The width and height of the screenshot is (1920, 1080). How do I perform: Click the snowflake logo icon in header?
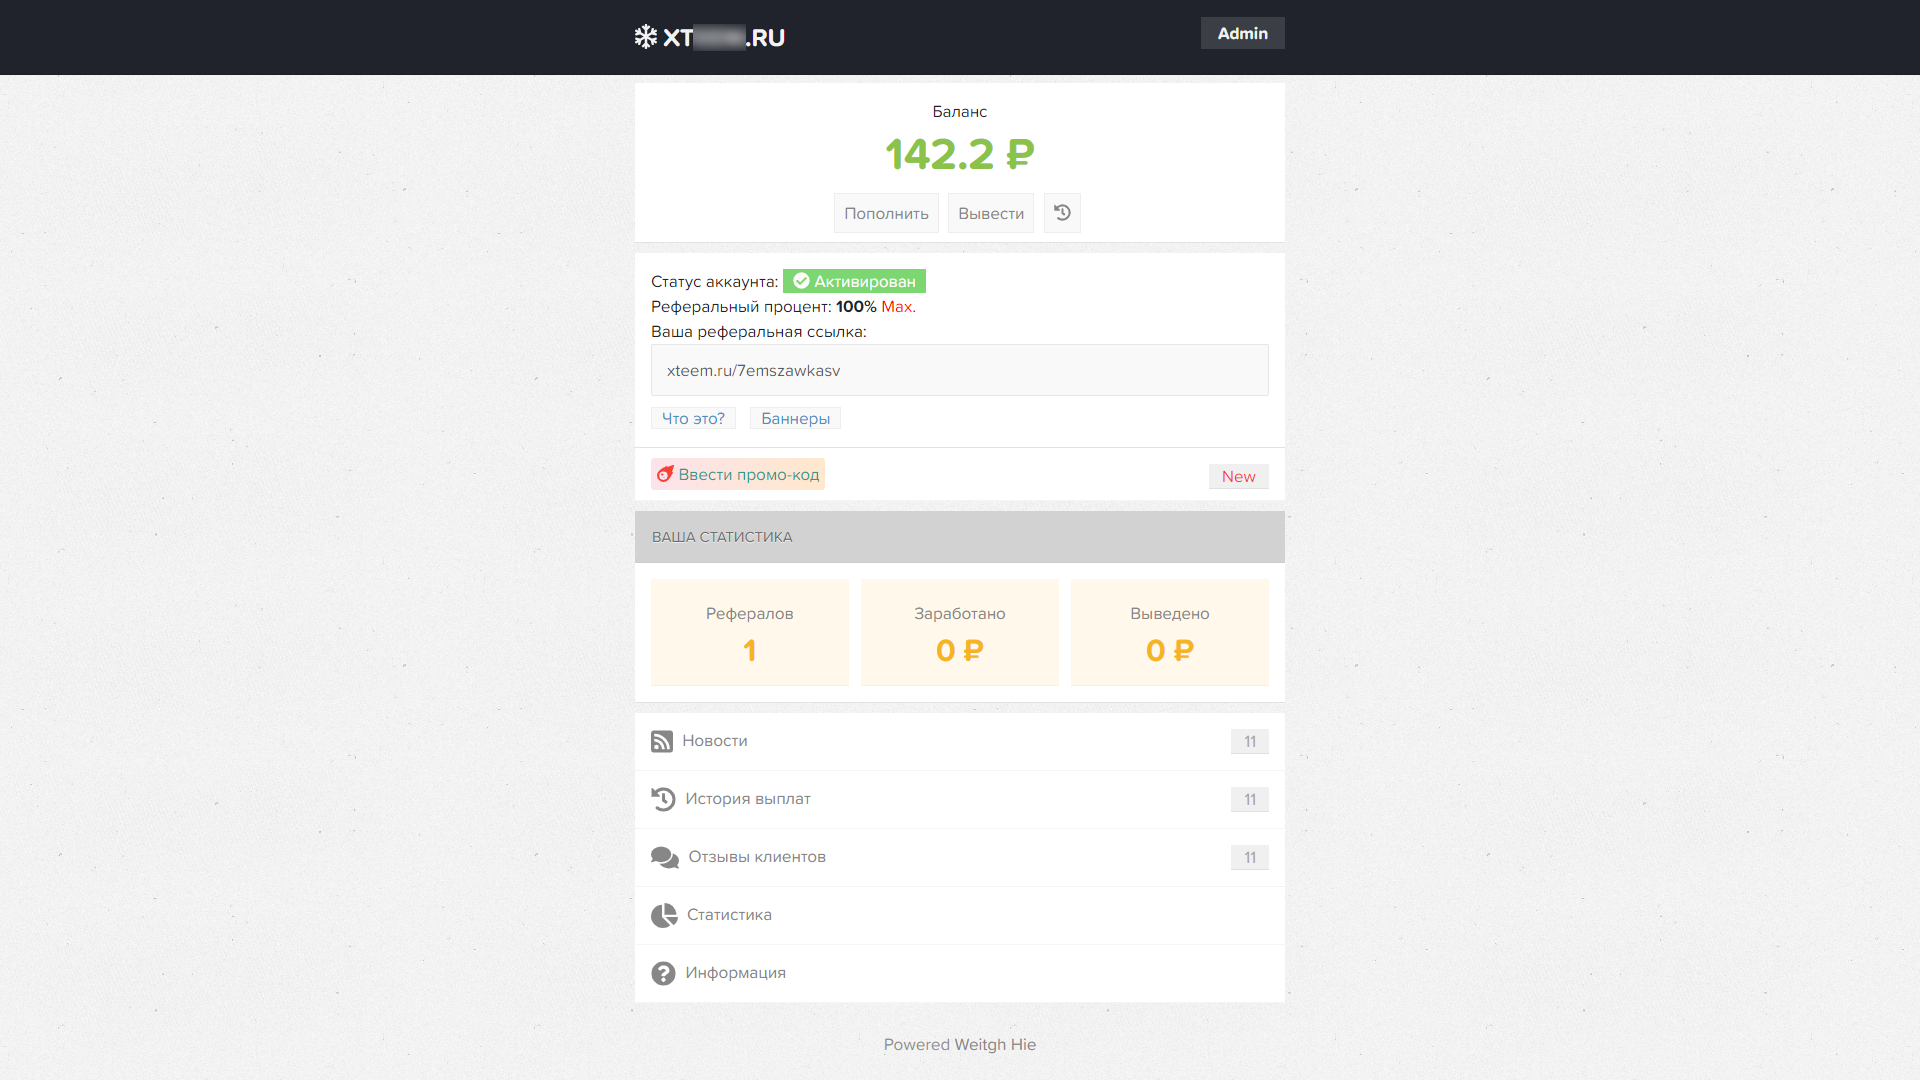646,37
